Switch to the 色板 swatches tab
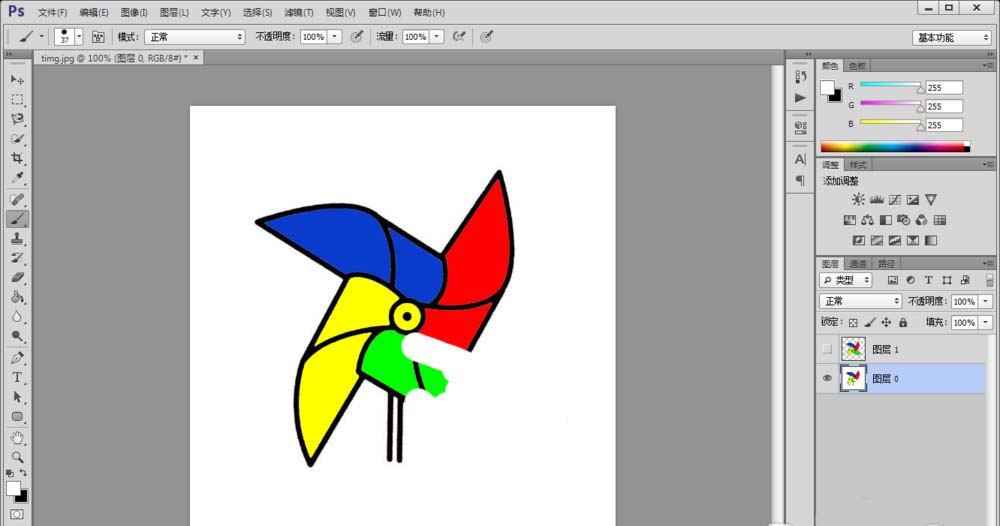Screen dimensions: 1000x526 pos(857,66)
